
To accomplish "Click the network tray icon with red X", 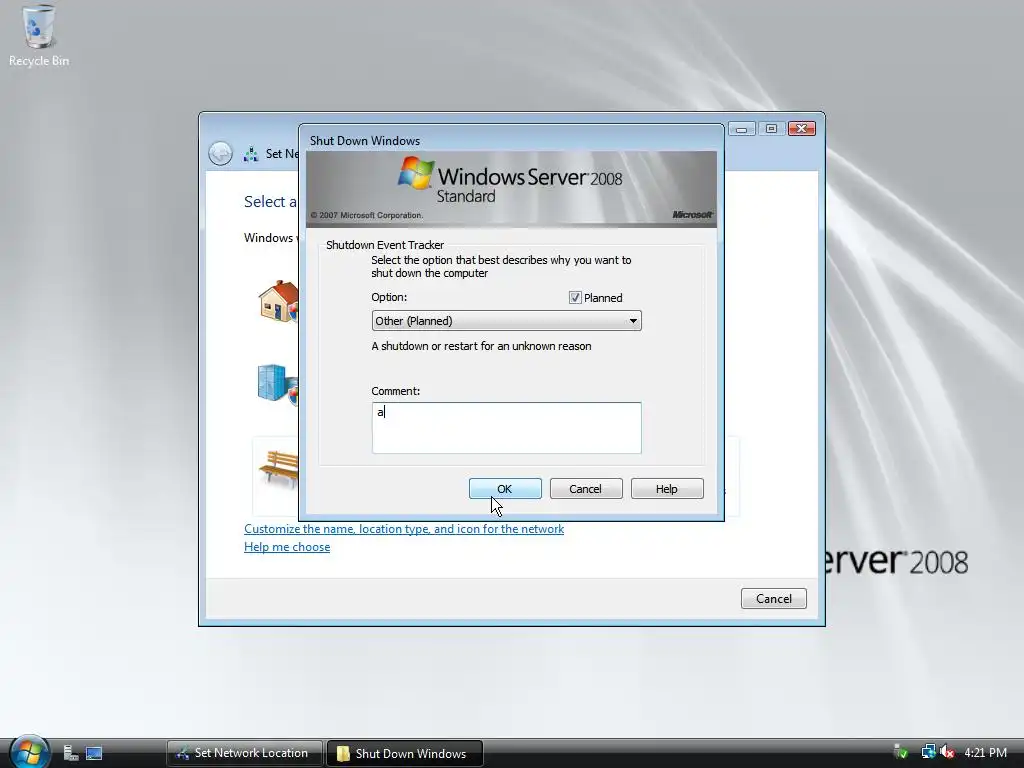I will [x=947, y=752].
